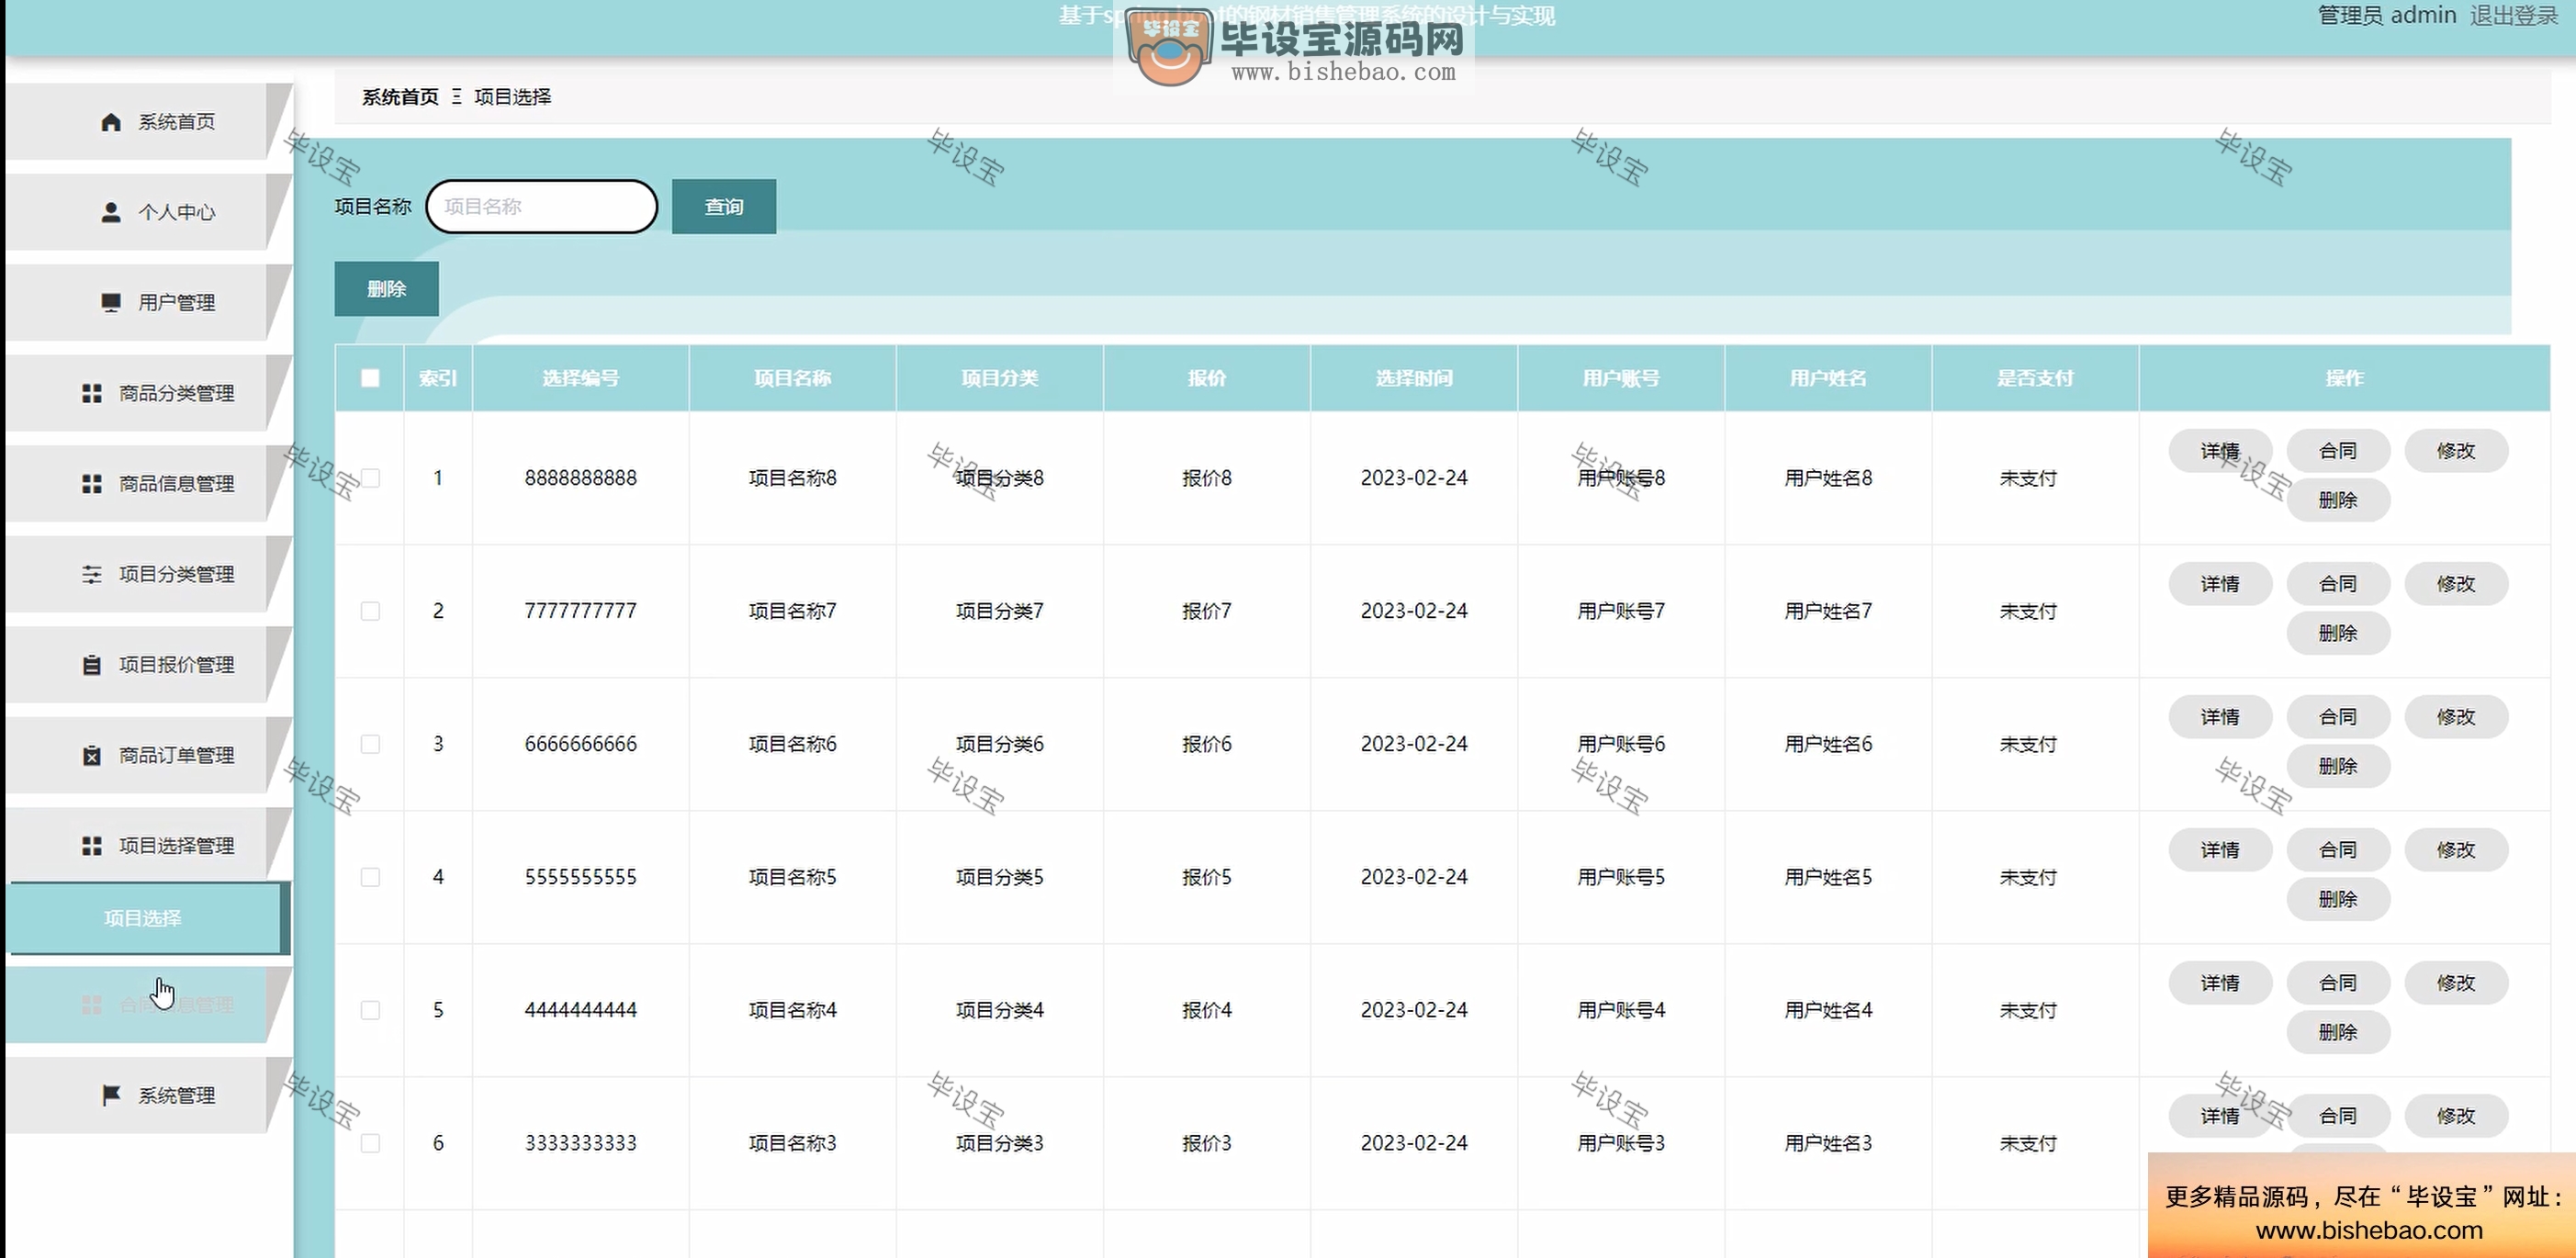The width and height of the screenshot is (2576, 1258).
Task: Open 合同 for row 项目名称3
Action: pos(2338,1116)
